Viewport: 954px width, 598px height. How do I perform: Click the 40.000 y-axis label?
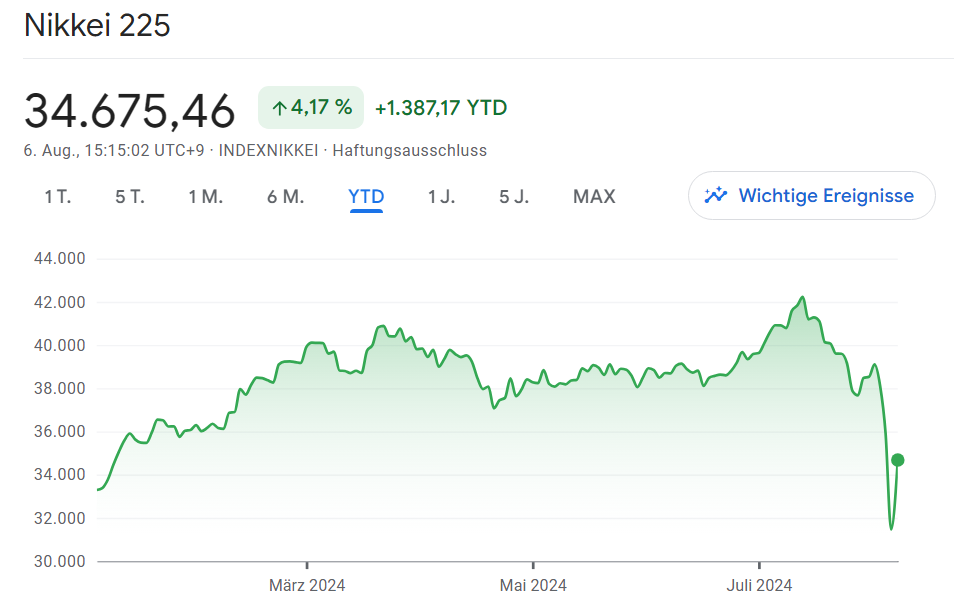[60, 346]
